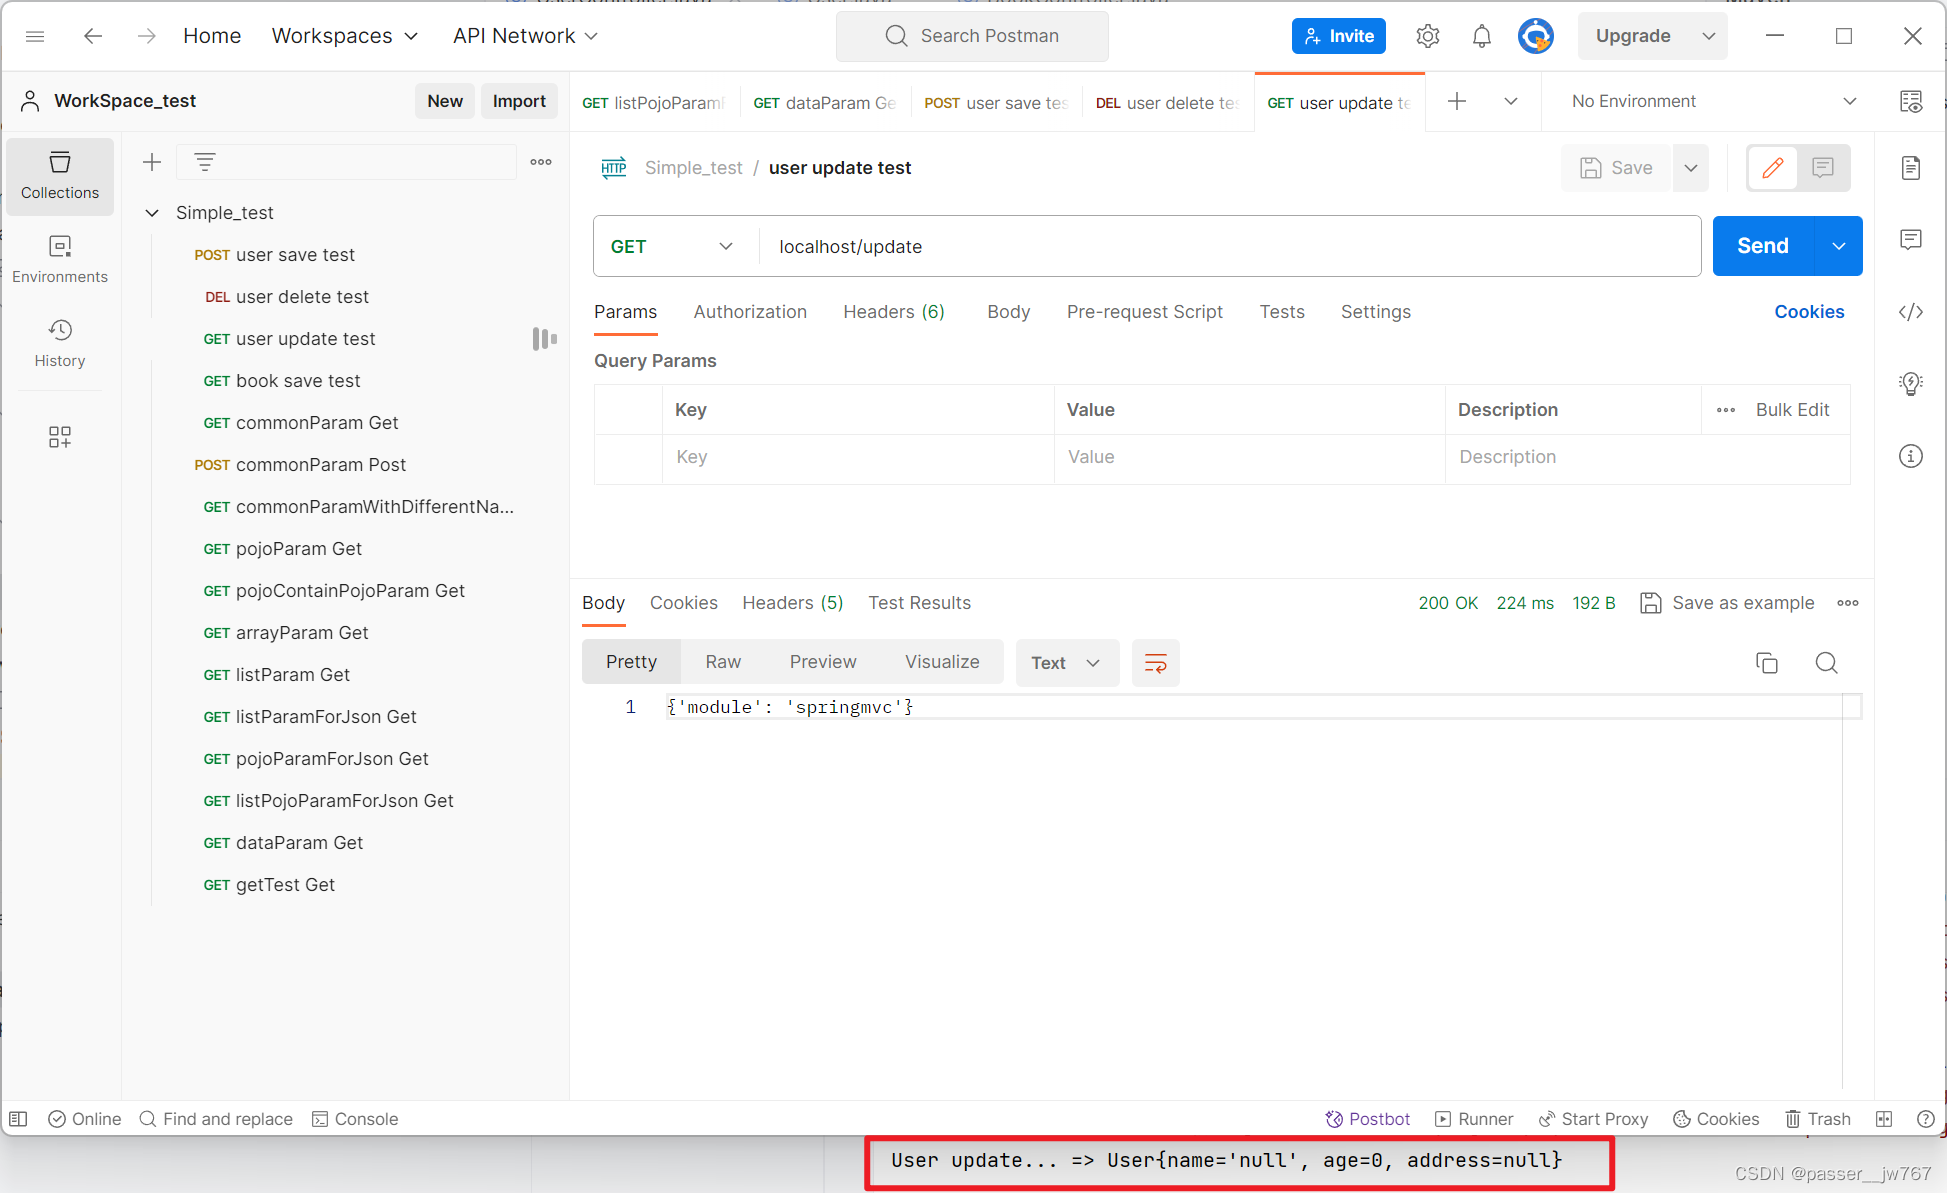Expand Send options dropdown arrow
Viewport: 1947px width, 1193px height.
coord(1839,246)
